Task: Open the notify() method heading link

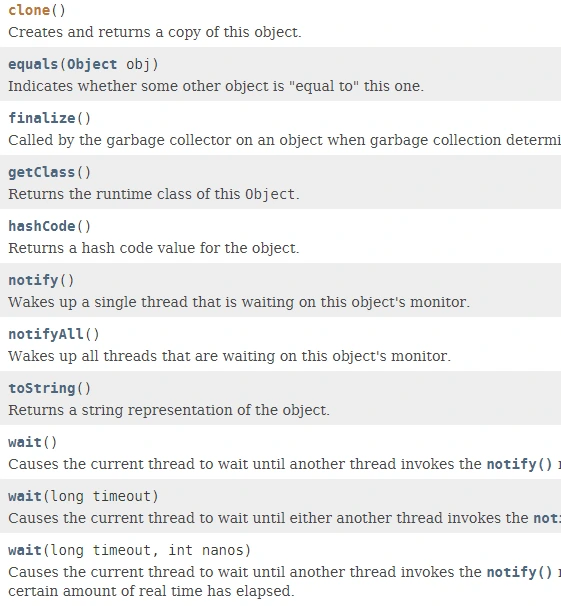Action: pos(33,280)
